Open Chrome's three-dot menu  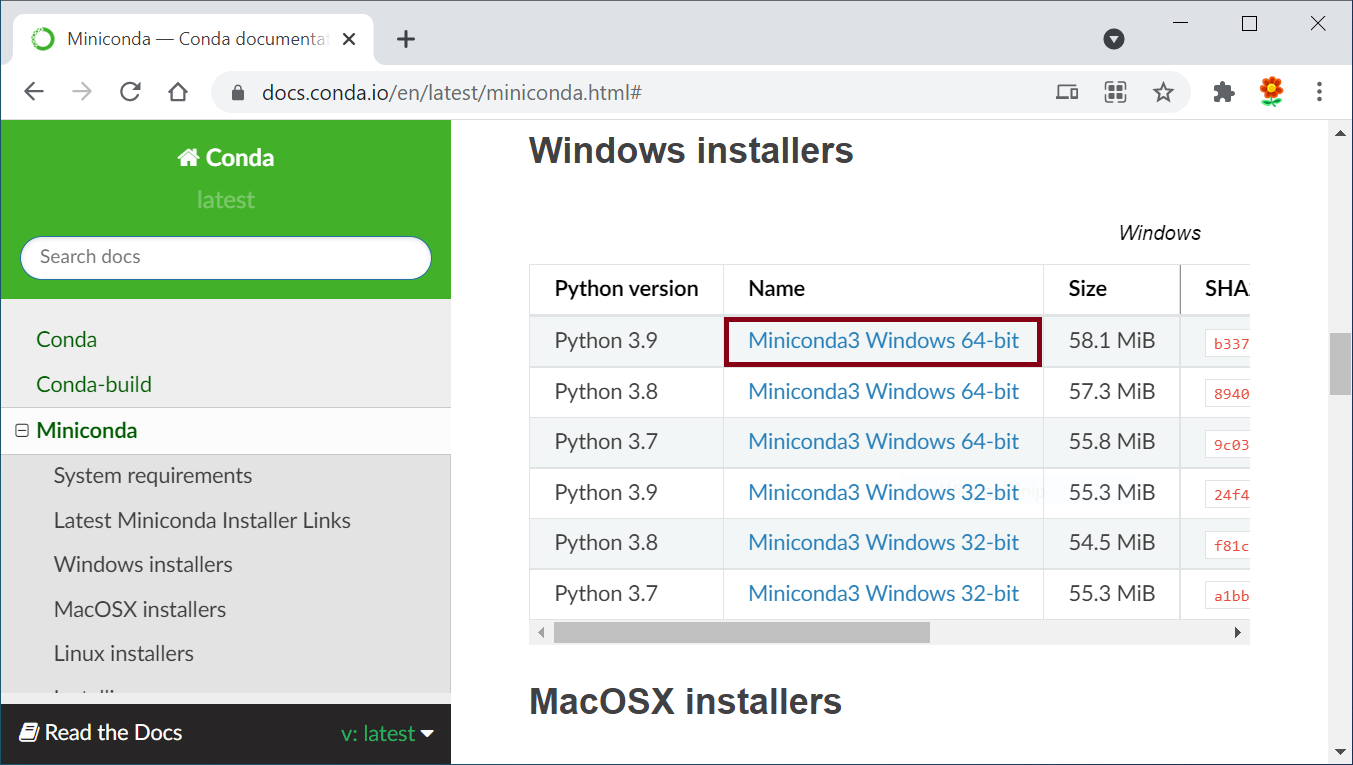(x=1319, y=92)
